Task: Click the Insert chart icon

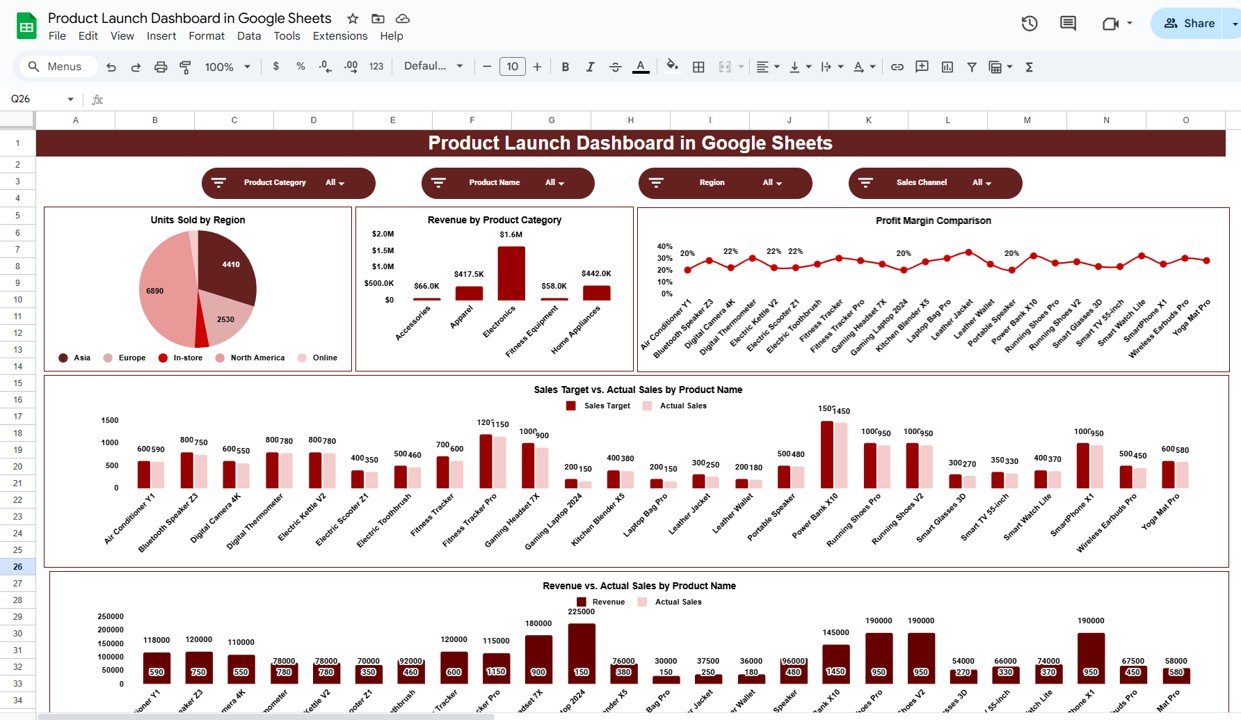Action: tap(946, 66)
